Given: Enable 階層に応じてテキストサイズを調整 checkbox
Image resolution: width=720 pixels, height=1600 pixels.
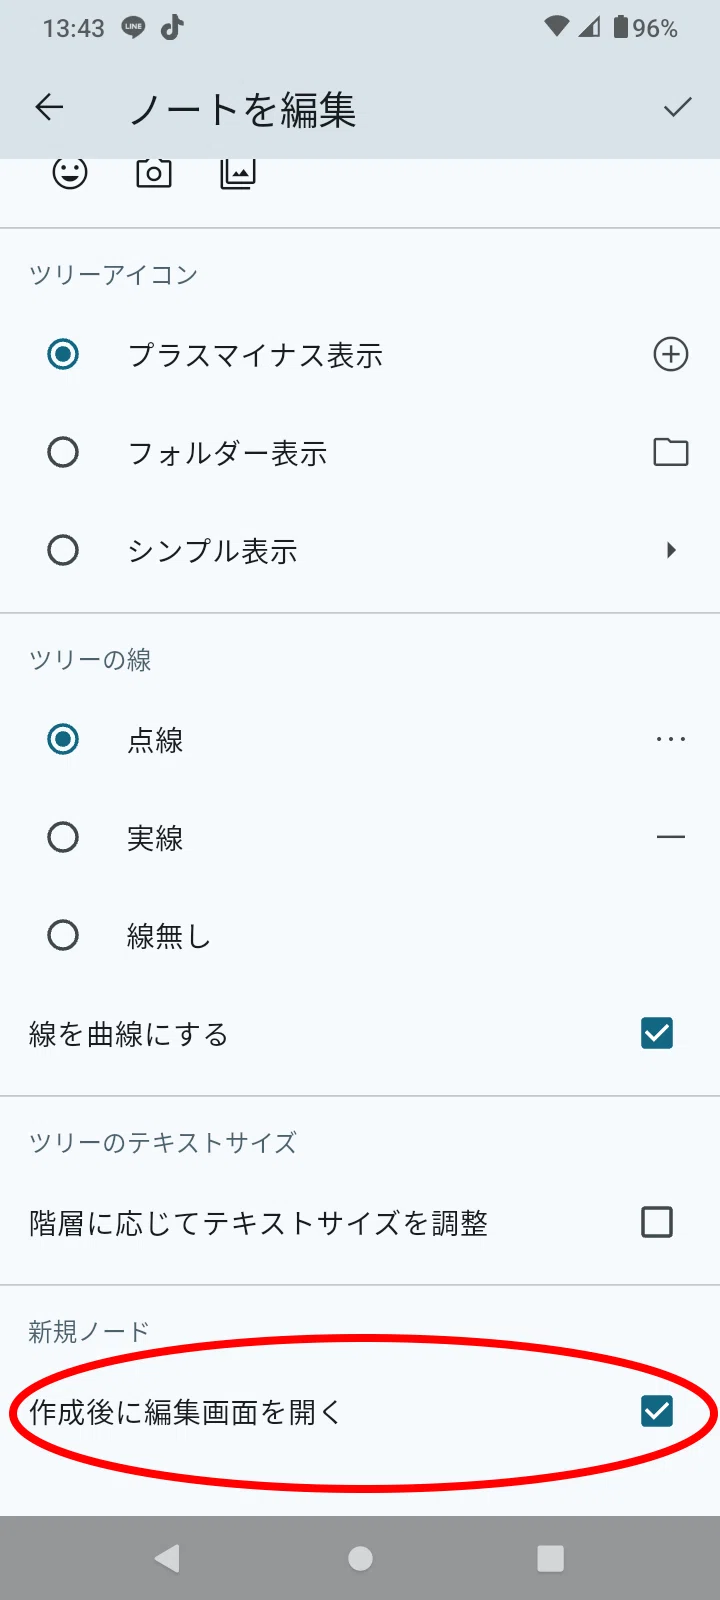Looking at the screenshot, I should point(657,1222).
